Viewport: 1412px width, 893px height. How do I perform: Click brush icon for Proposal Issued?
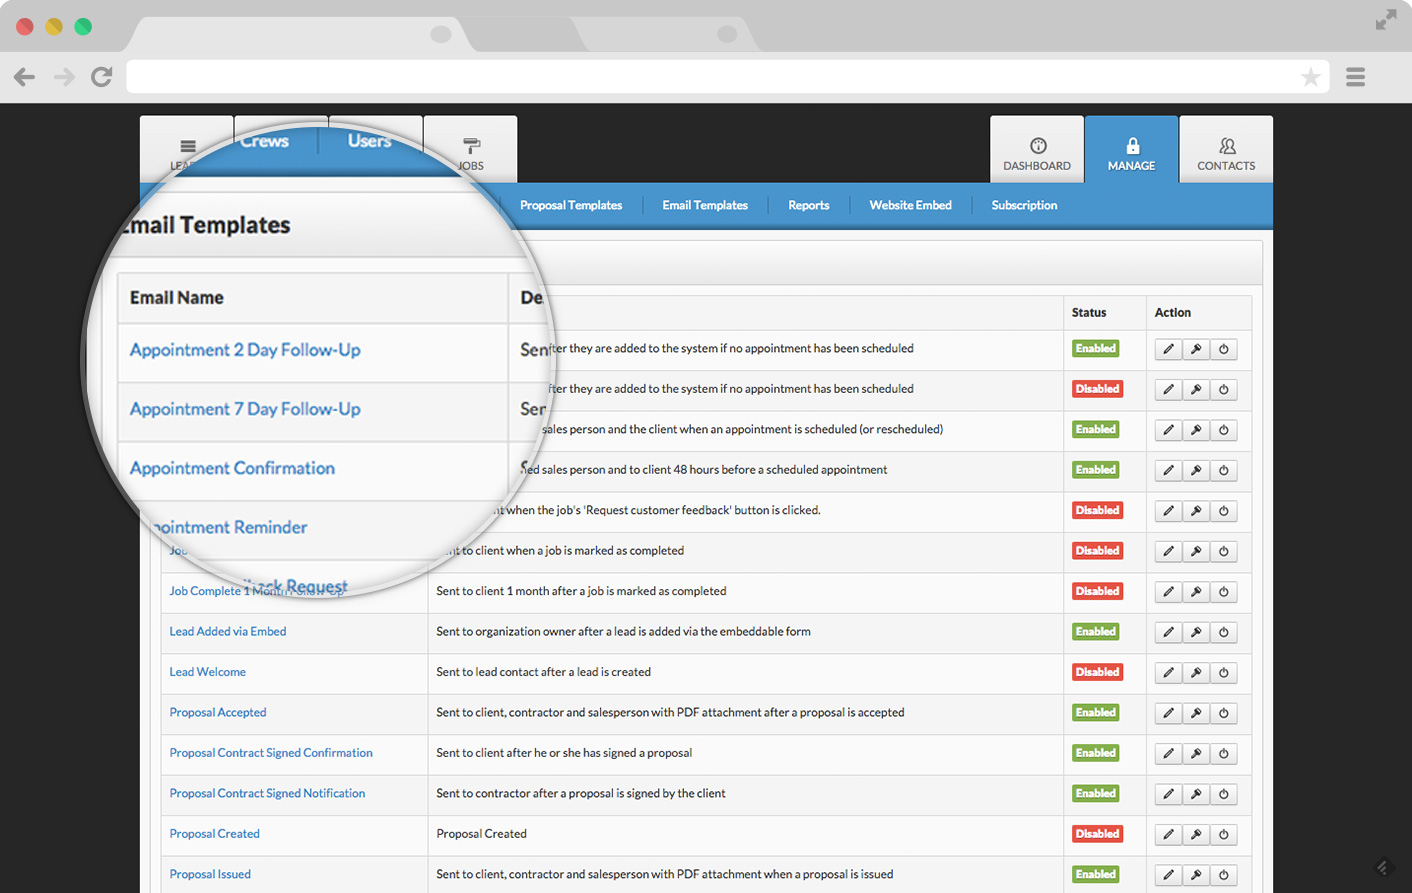pyautogui.click(x=1196, y=875)
